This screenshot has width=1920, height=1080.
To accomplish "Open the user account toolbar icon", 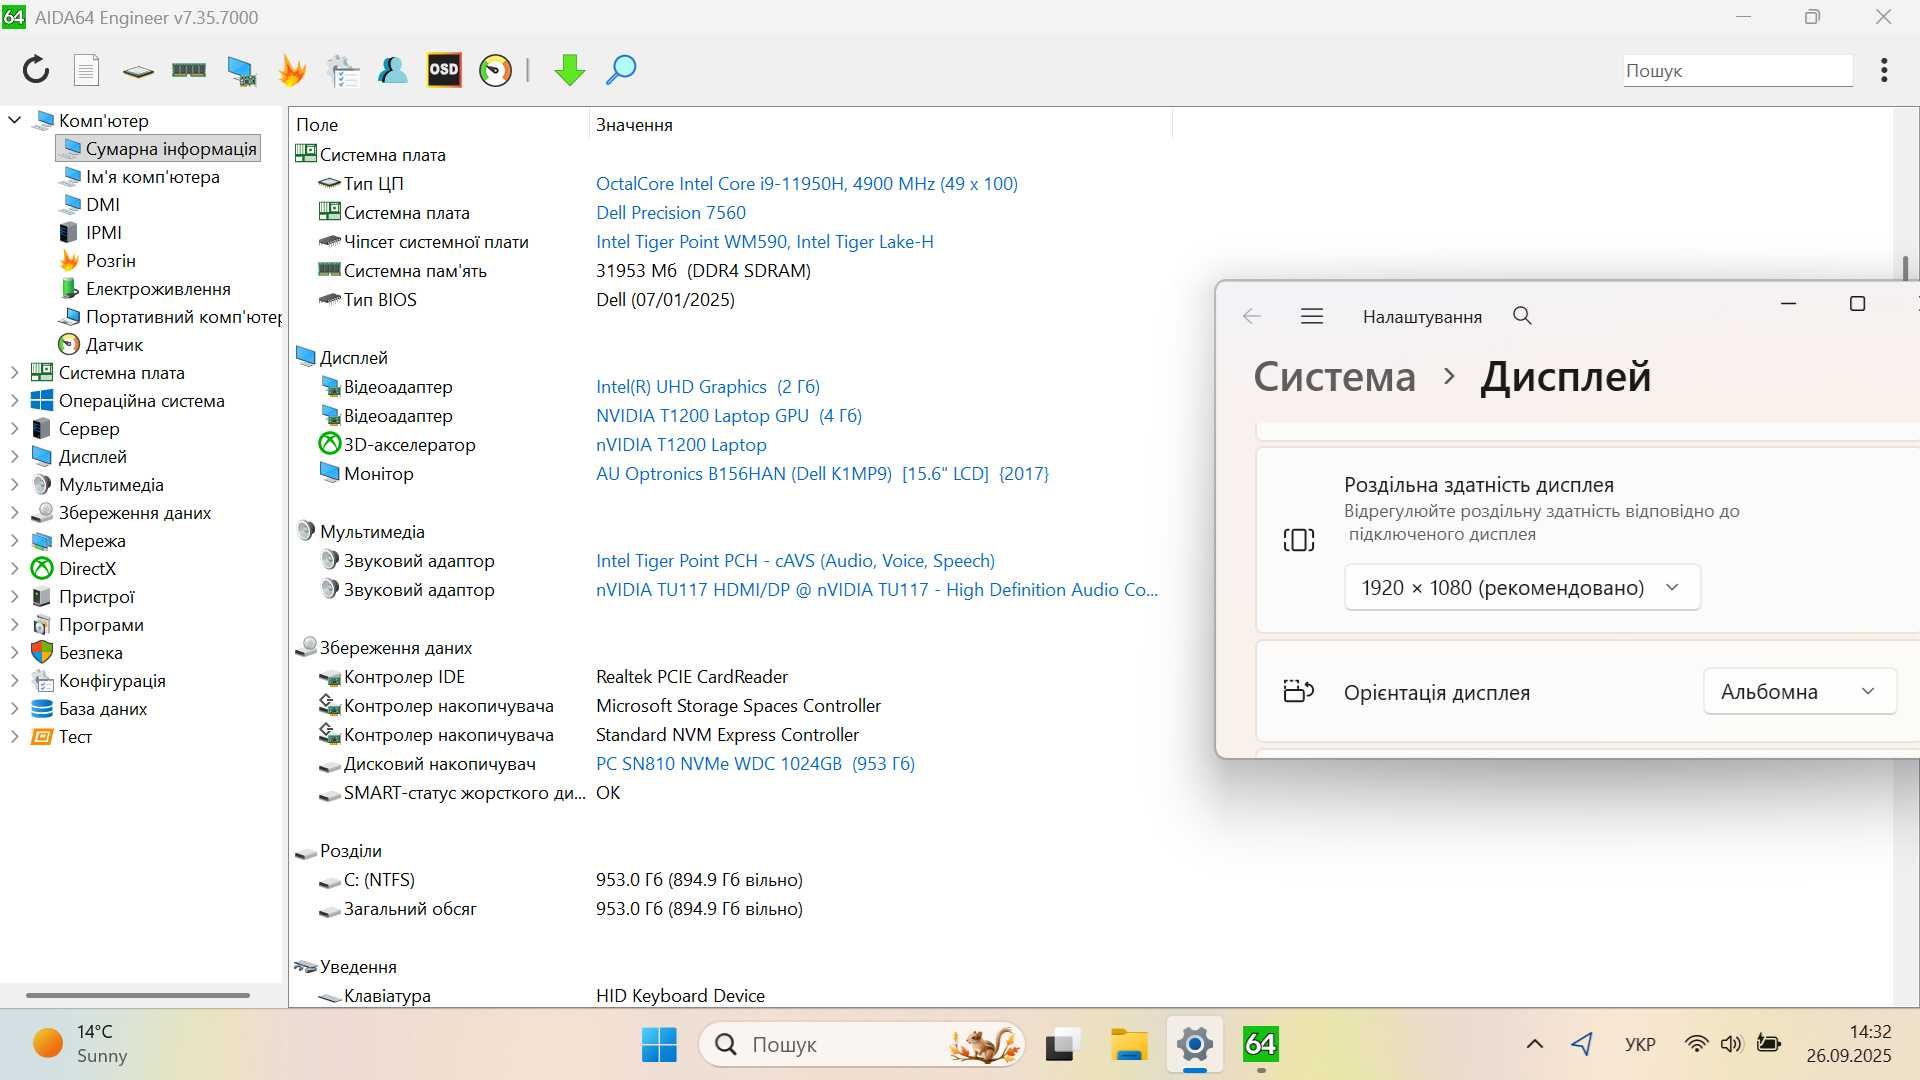I will 392,70.
